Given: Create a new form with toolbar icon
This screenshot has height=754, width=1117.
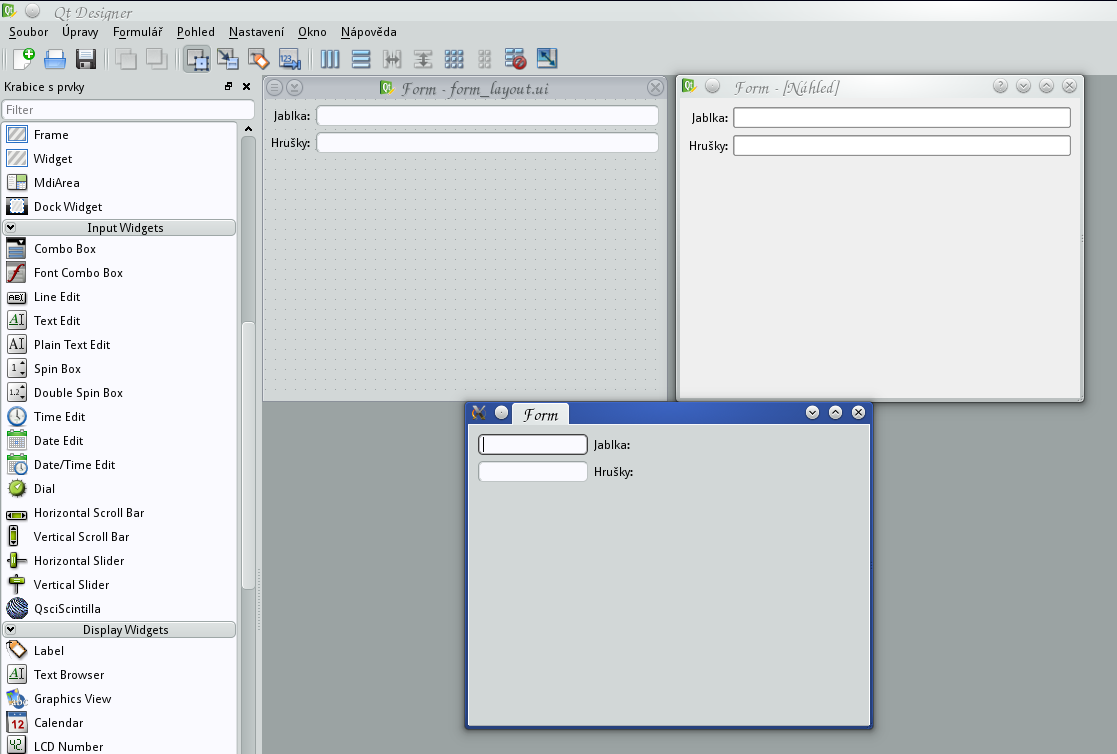Looking at the screenshot, I should click(x=24, y=58).
